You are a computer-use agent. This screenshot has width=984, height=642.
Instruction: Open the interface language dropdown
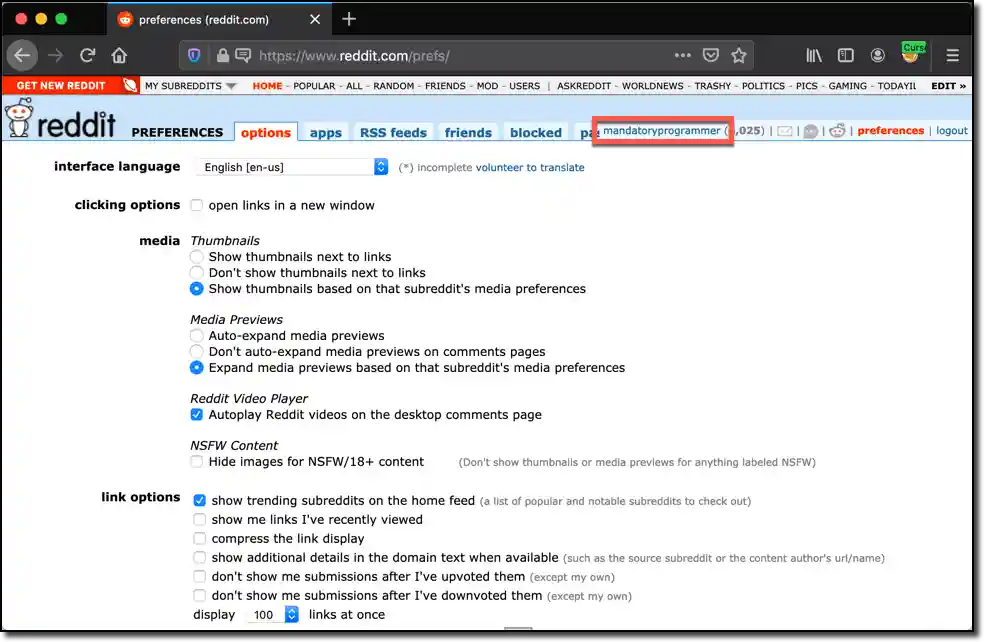(x=292, y=167)
